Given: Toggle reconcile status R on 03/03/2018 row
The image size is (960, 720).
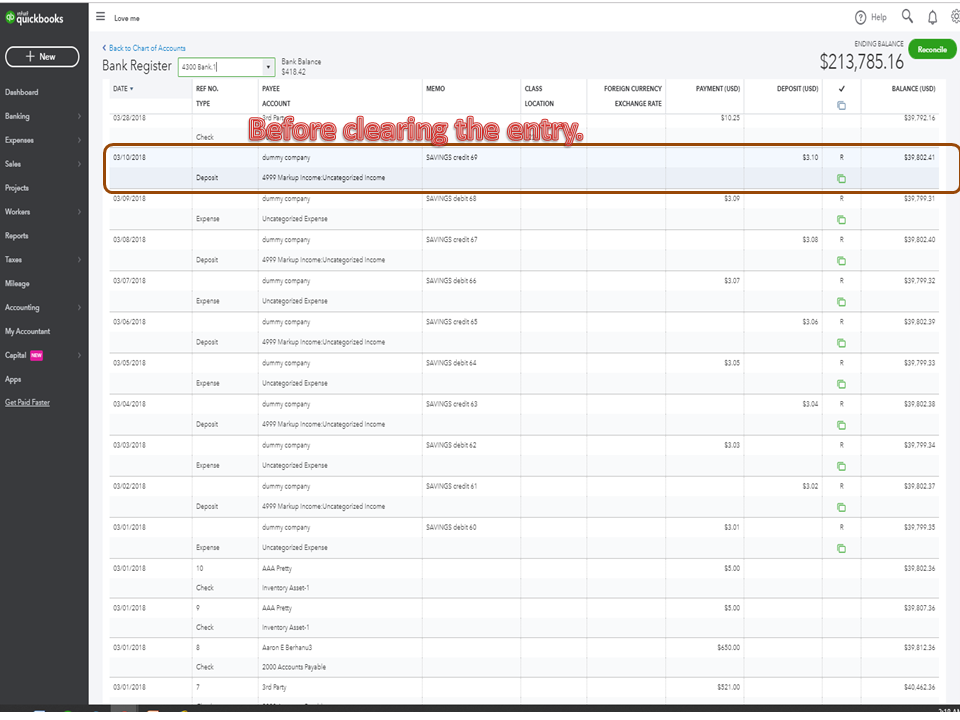Looking at the screenshot, I should (841, 444).
